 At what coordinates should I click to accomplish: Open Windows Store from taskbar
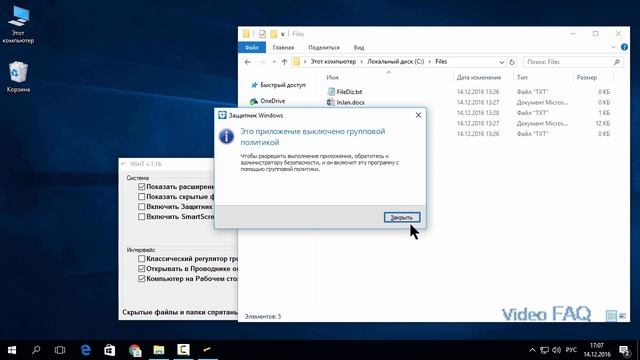(109, 350)
